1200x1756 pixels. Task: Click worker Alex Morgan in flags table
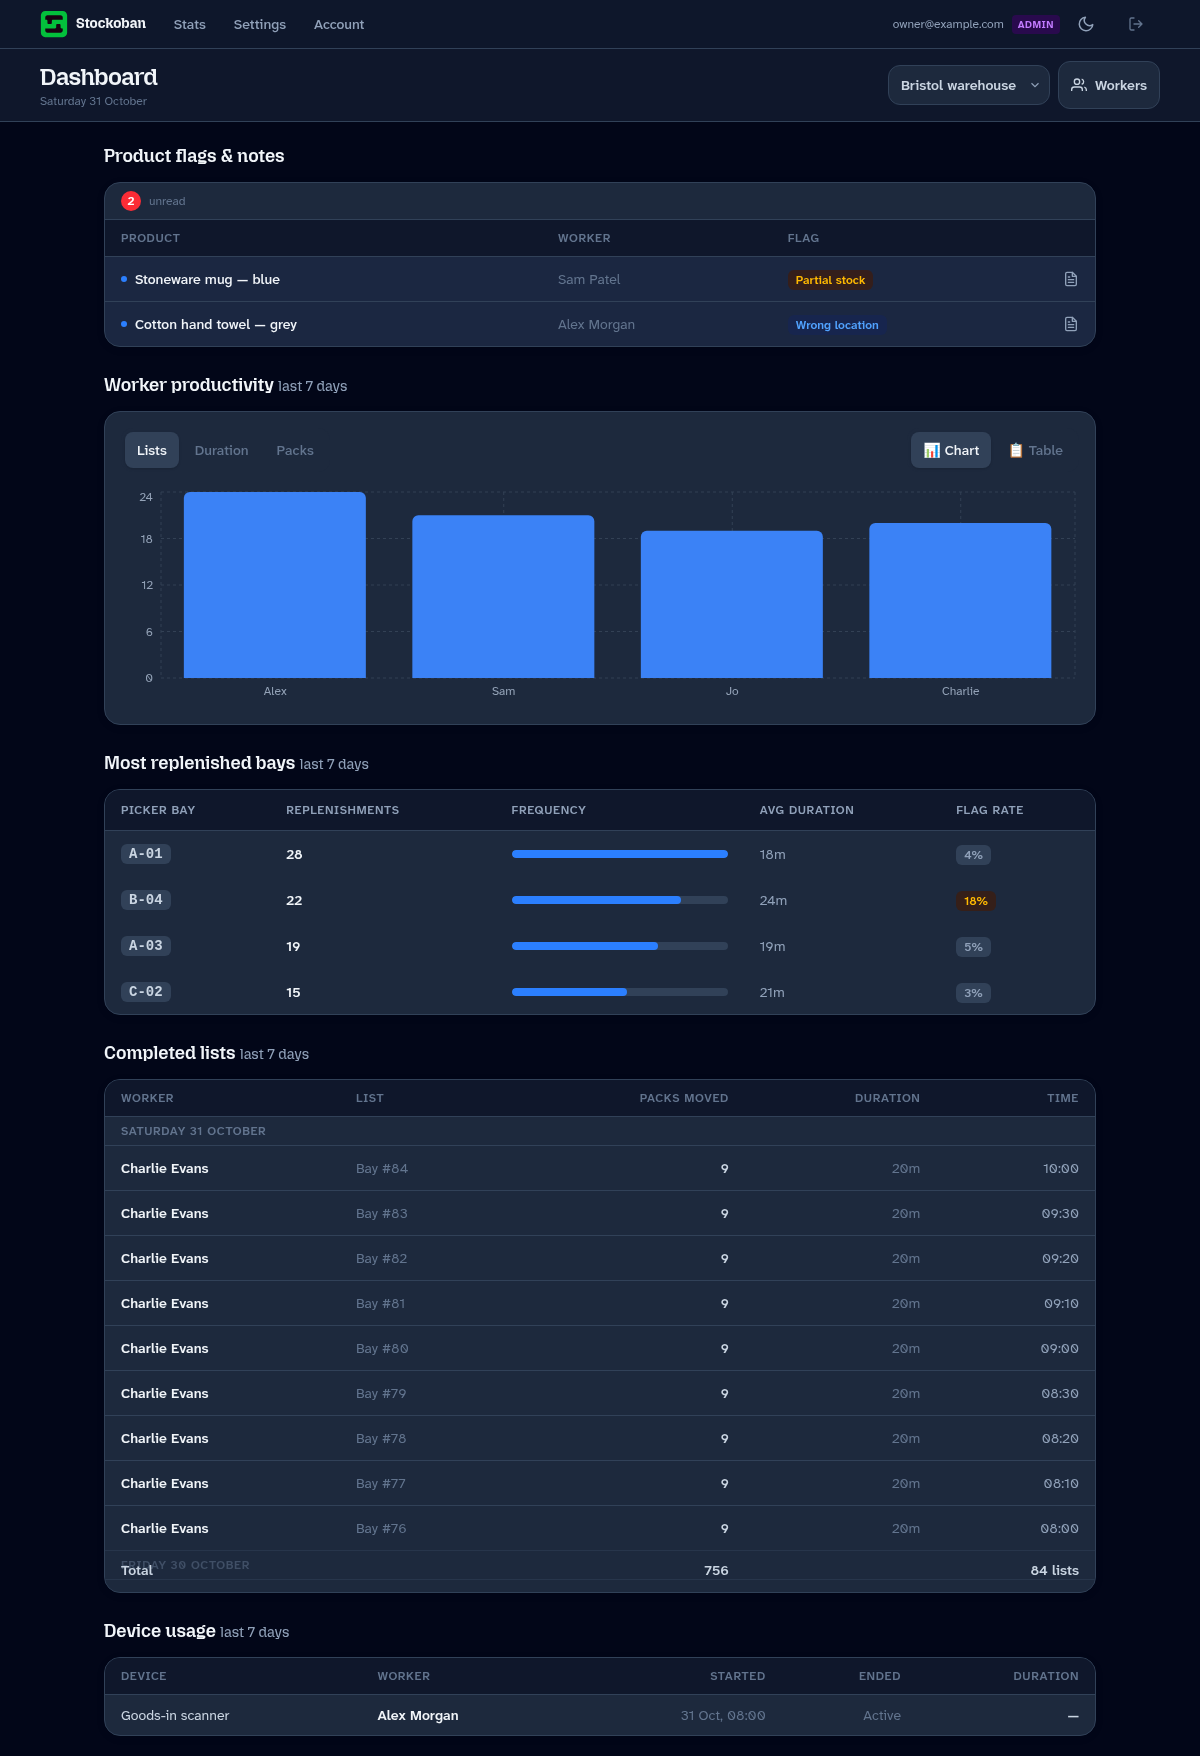(596, 324)
